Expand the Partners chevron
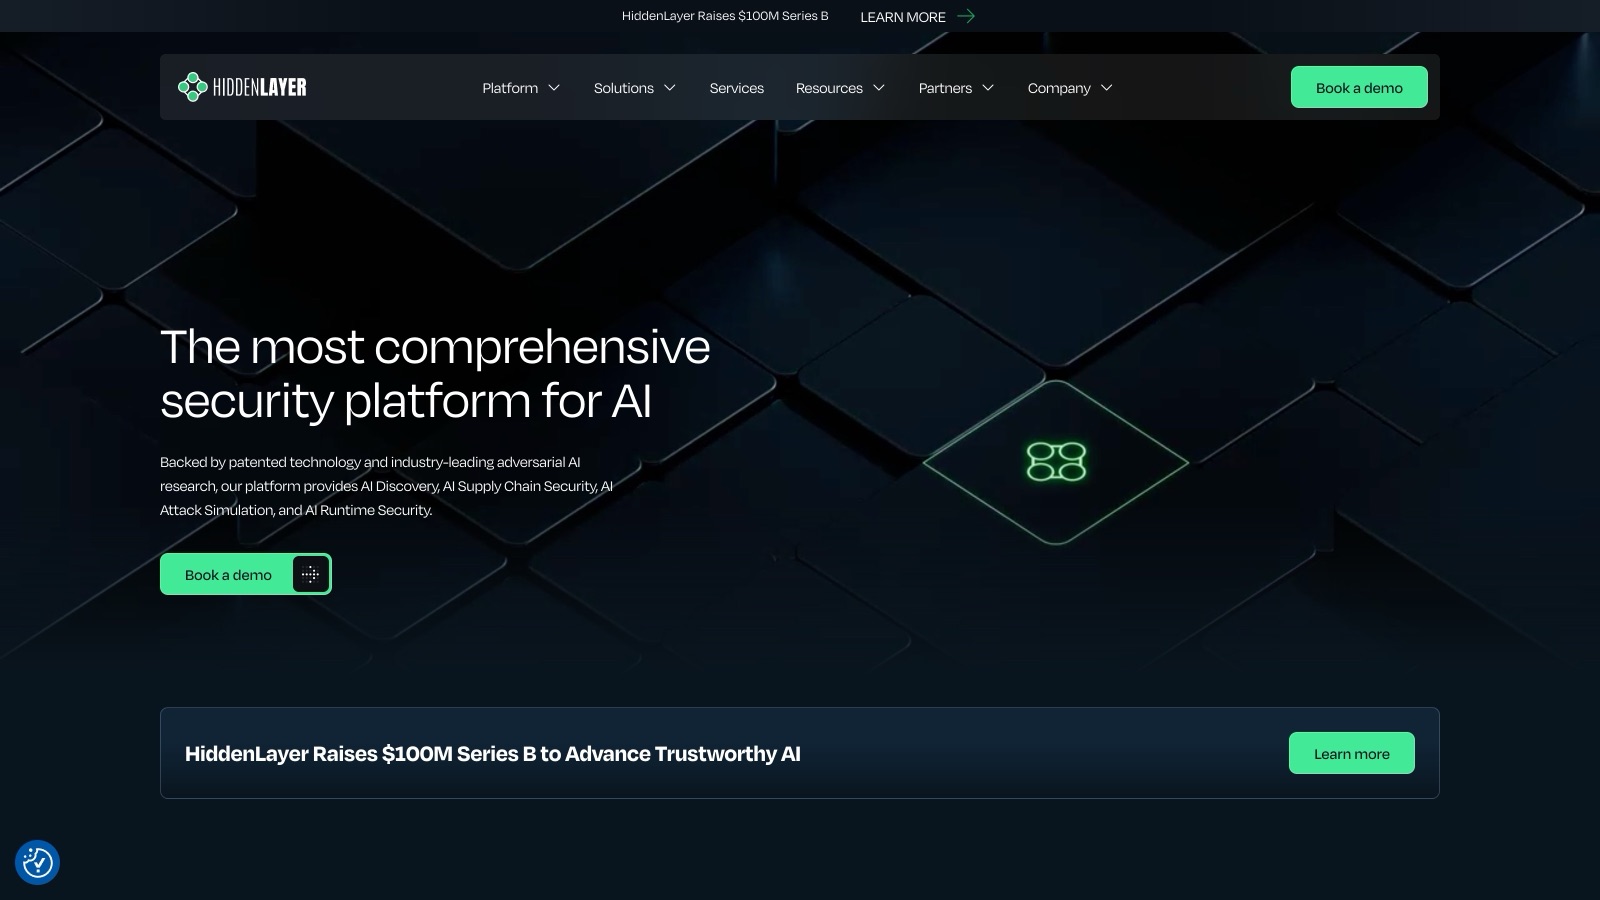Image resolution: width=1600 pixels, height=900 pixels. tap(988, 88)
